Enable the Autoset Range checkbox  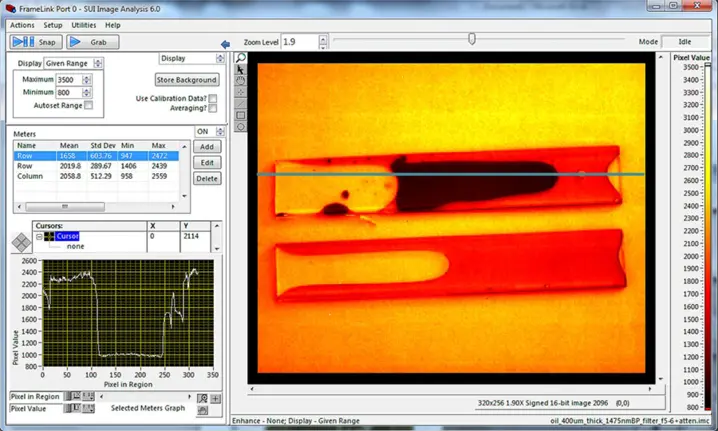(89, 105)
